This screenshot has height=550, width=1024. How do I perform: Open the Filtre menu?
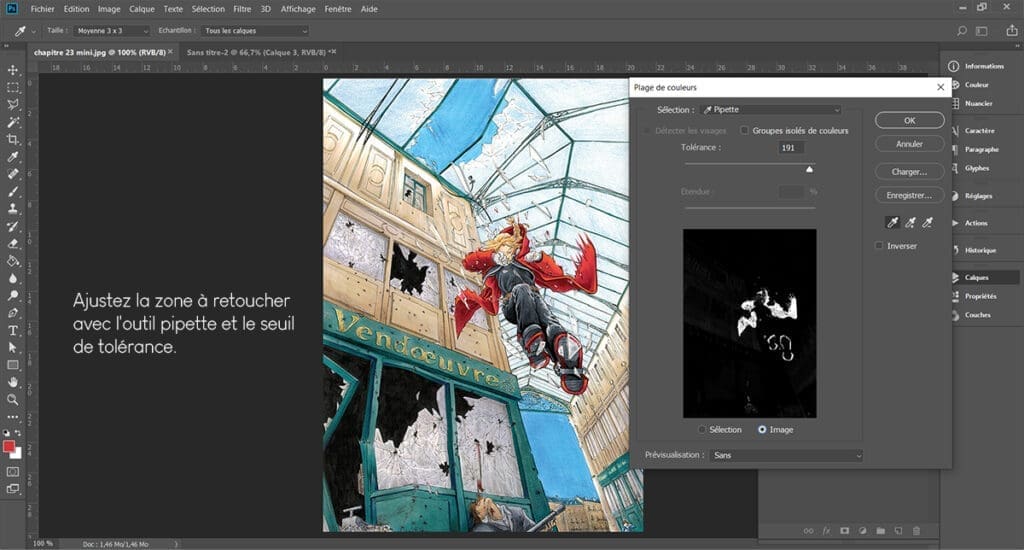(242, 9)
